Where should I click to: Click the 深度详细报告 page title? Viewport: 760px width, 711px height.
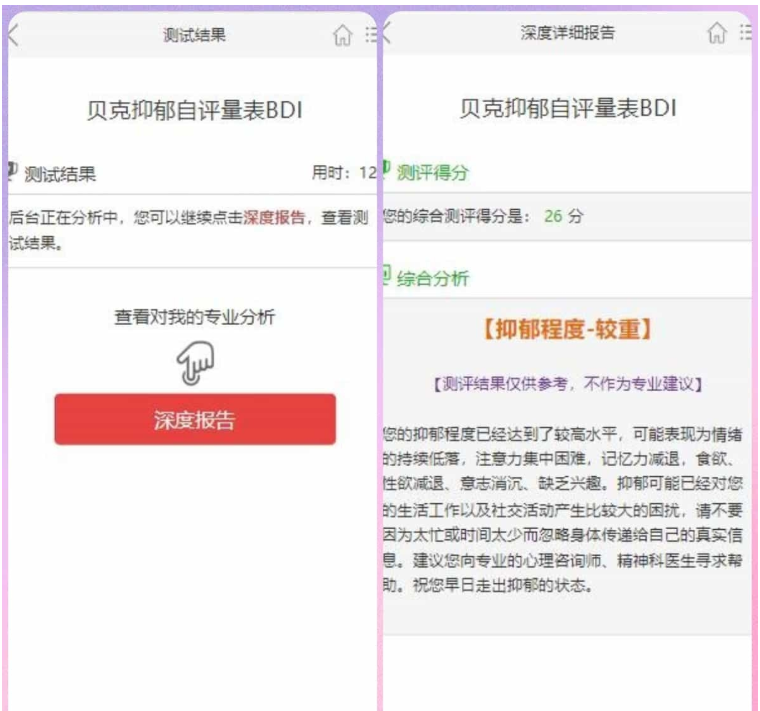click(x=567, y=33)
